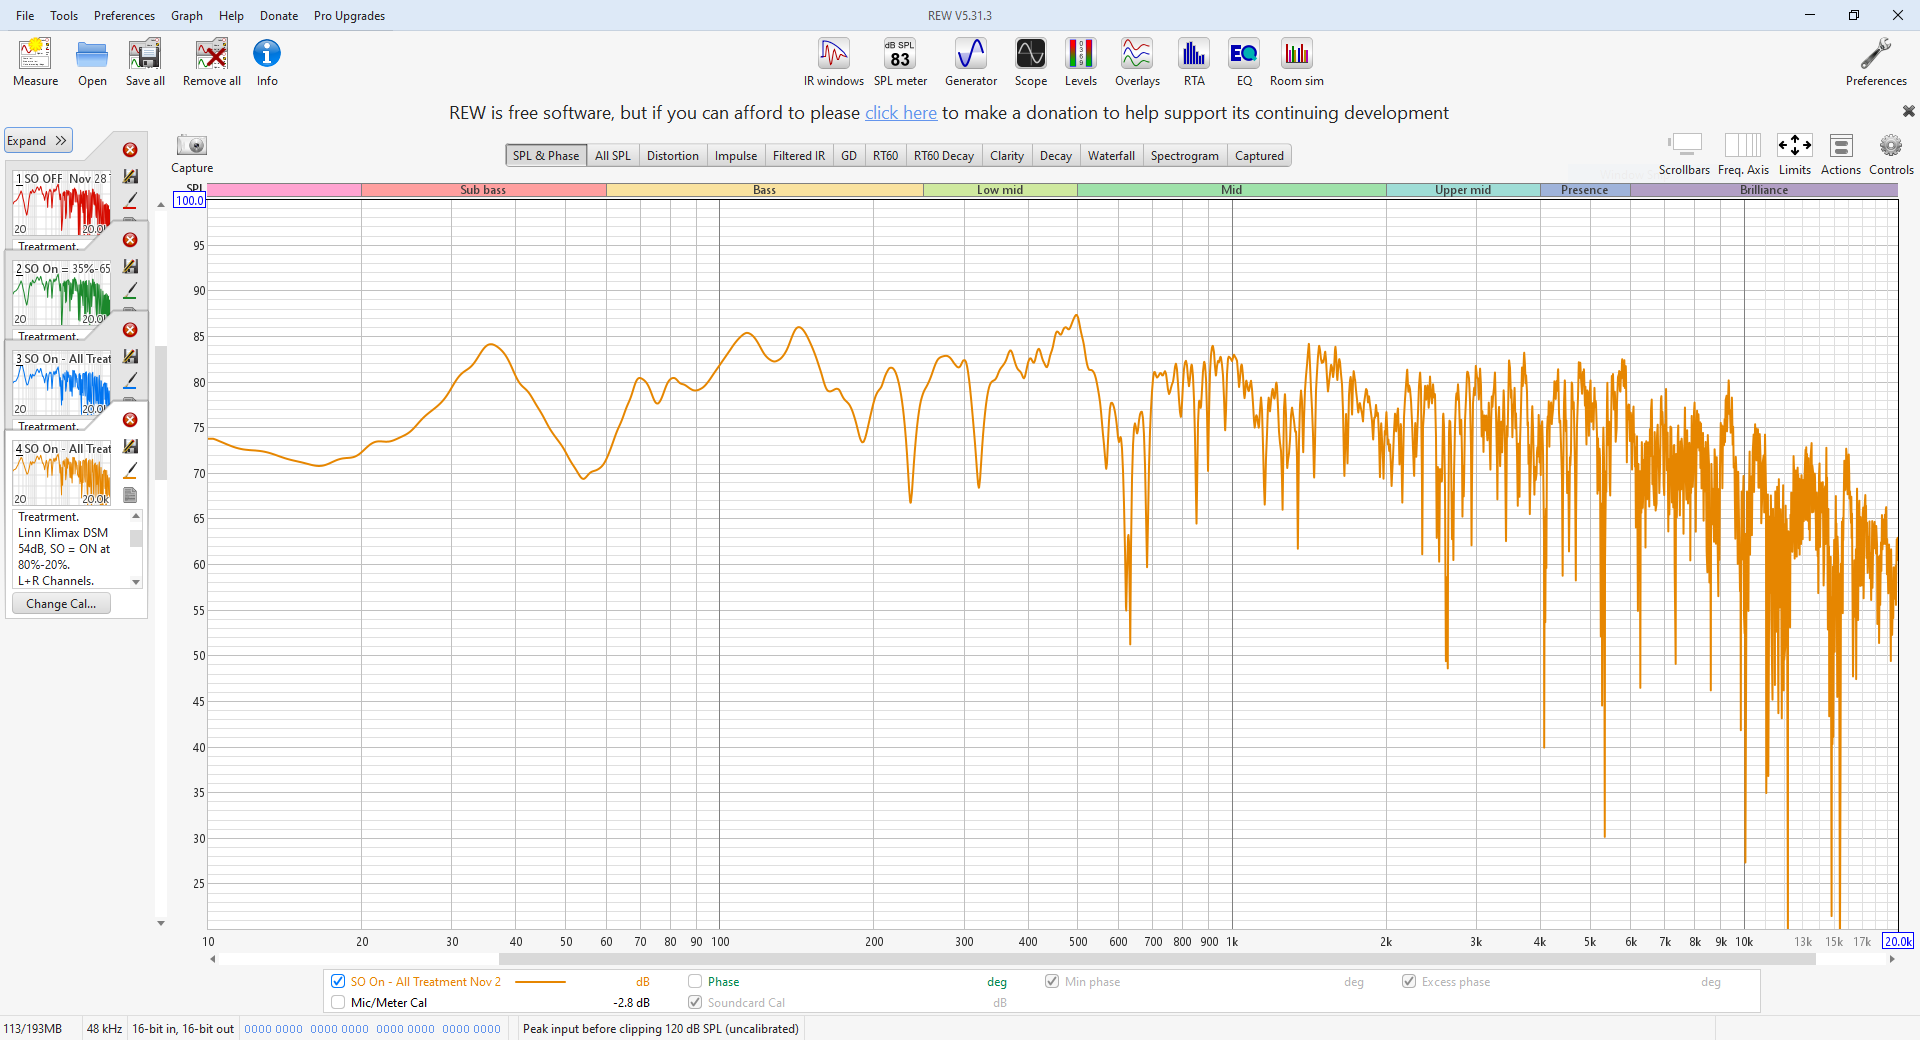Enable the Phase trace checkbox
1920x1040 pixels.
point(695,981)
